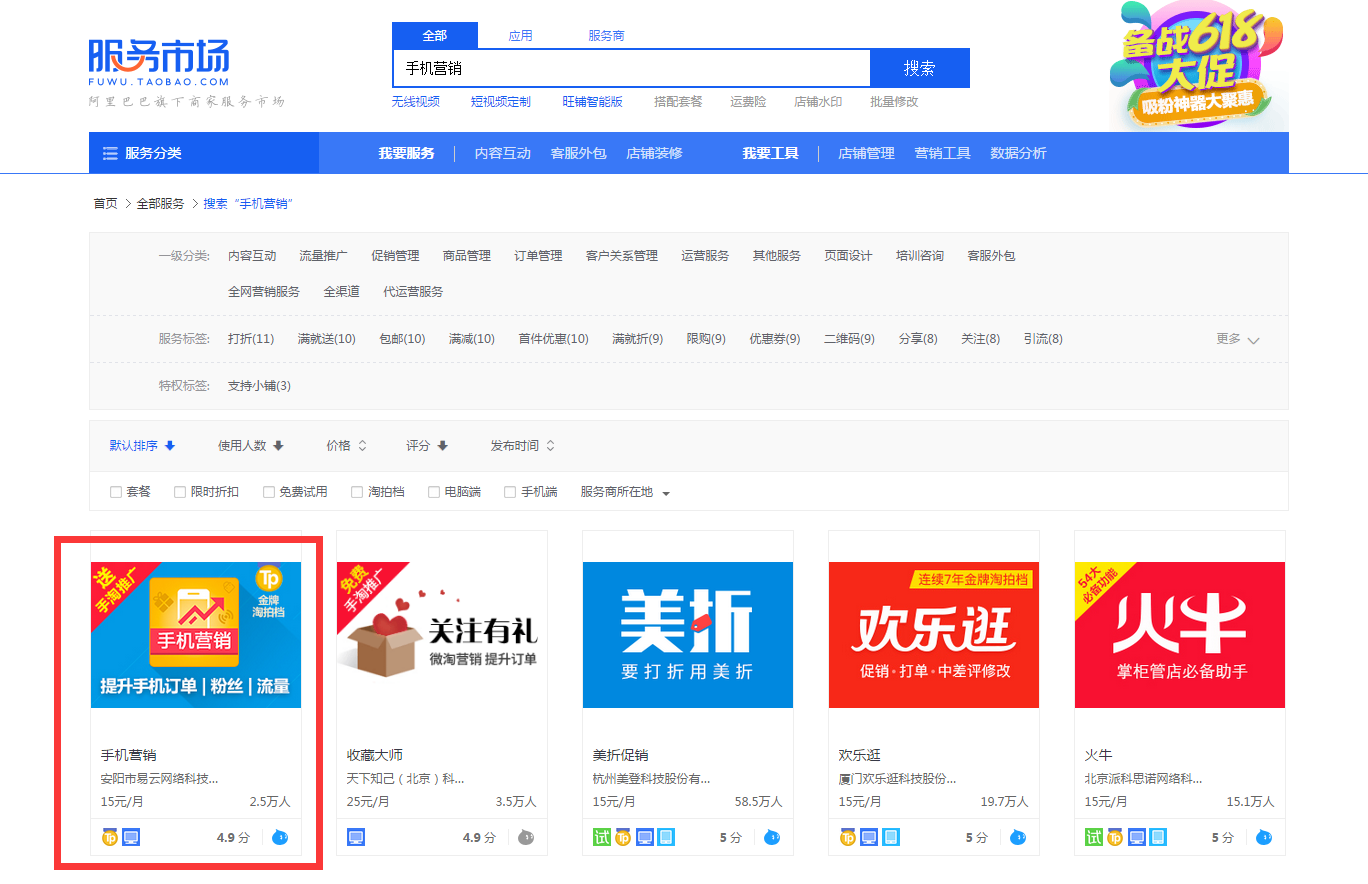Screen dimensions: 1368x884
Task: Click the grey Wangwang icon on 收藏大师 card
Action: point(526,837)
